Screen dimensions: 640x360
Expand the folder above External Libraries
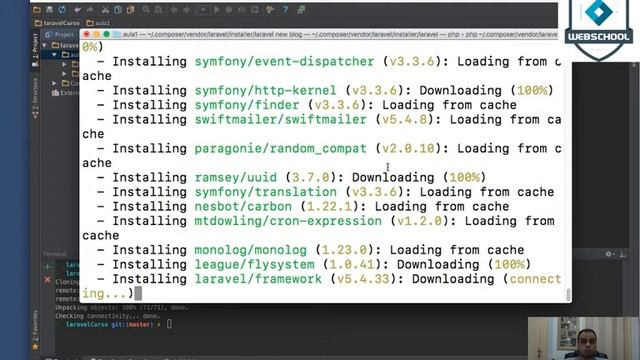[55, 83]
